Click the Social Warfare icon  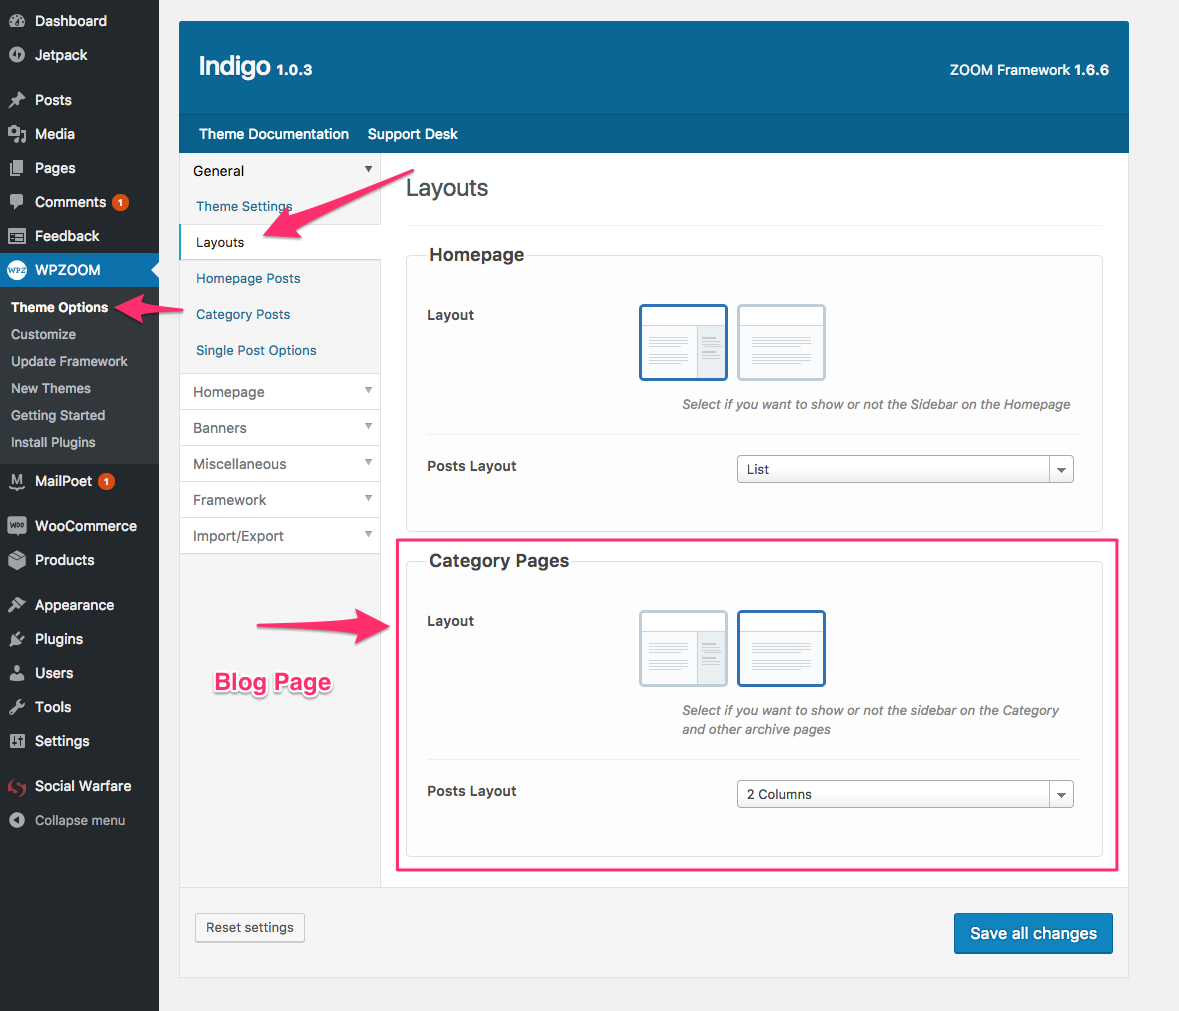pyautogui.click(x=17, y=786)
